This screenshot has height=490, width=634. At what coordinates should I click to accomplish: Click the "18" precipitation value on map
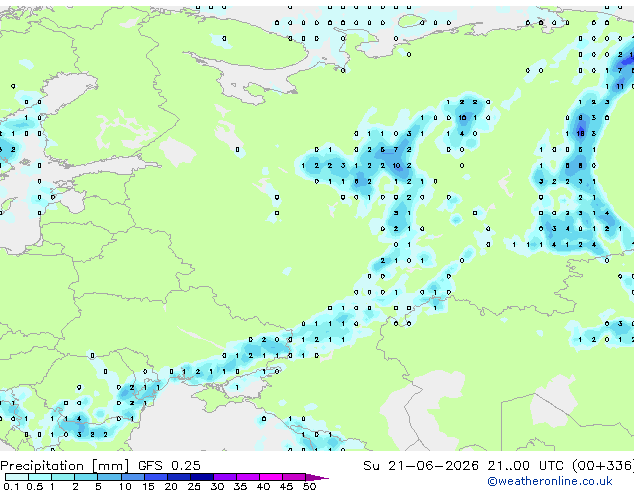click(x=581, y=134)
